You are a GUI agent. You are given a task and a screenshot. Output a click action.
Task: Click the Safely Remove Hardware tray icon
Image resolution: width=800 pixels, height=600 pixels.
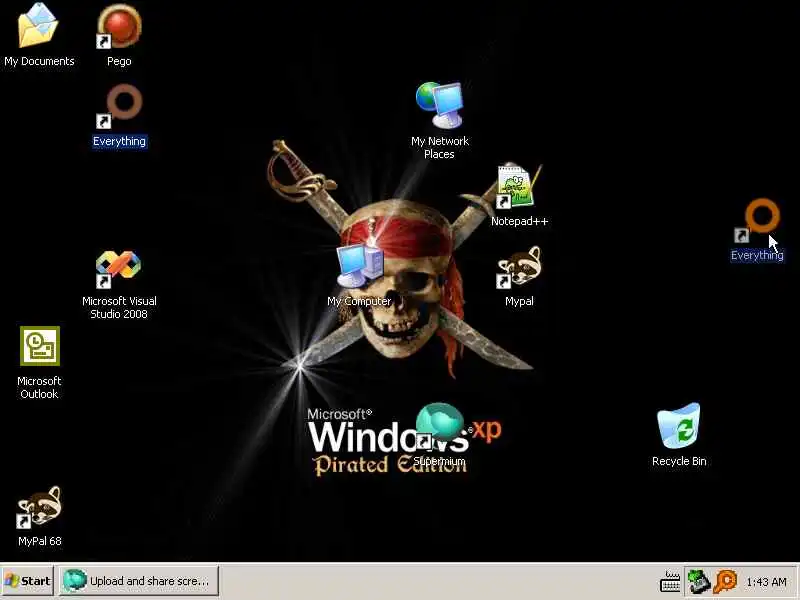pyautogui.click(x=698, y=581)
